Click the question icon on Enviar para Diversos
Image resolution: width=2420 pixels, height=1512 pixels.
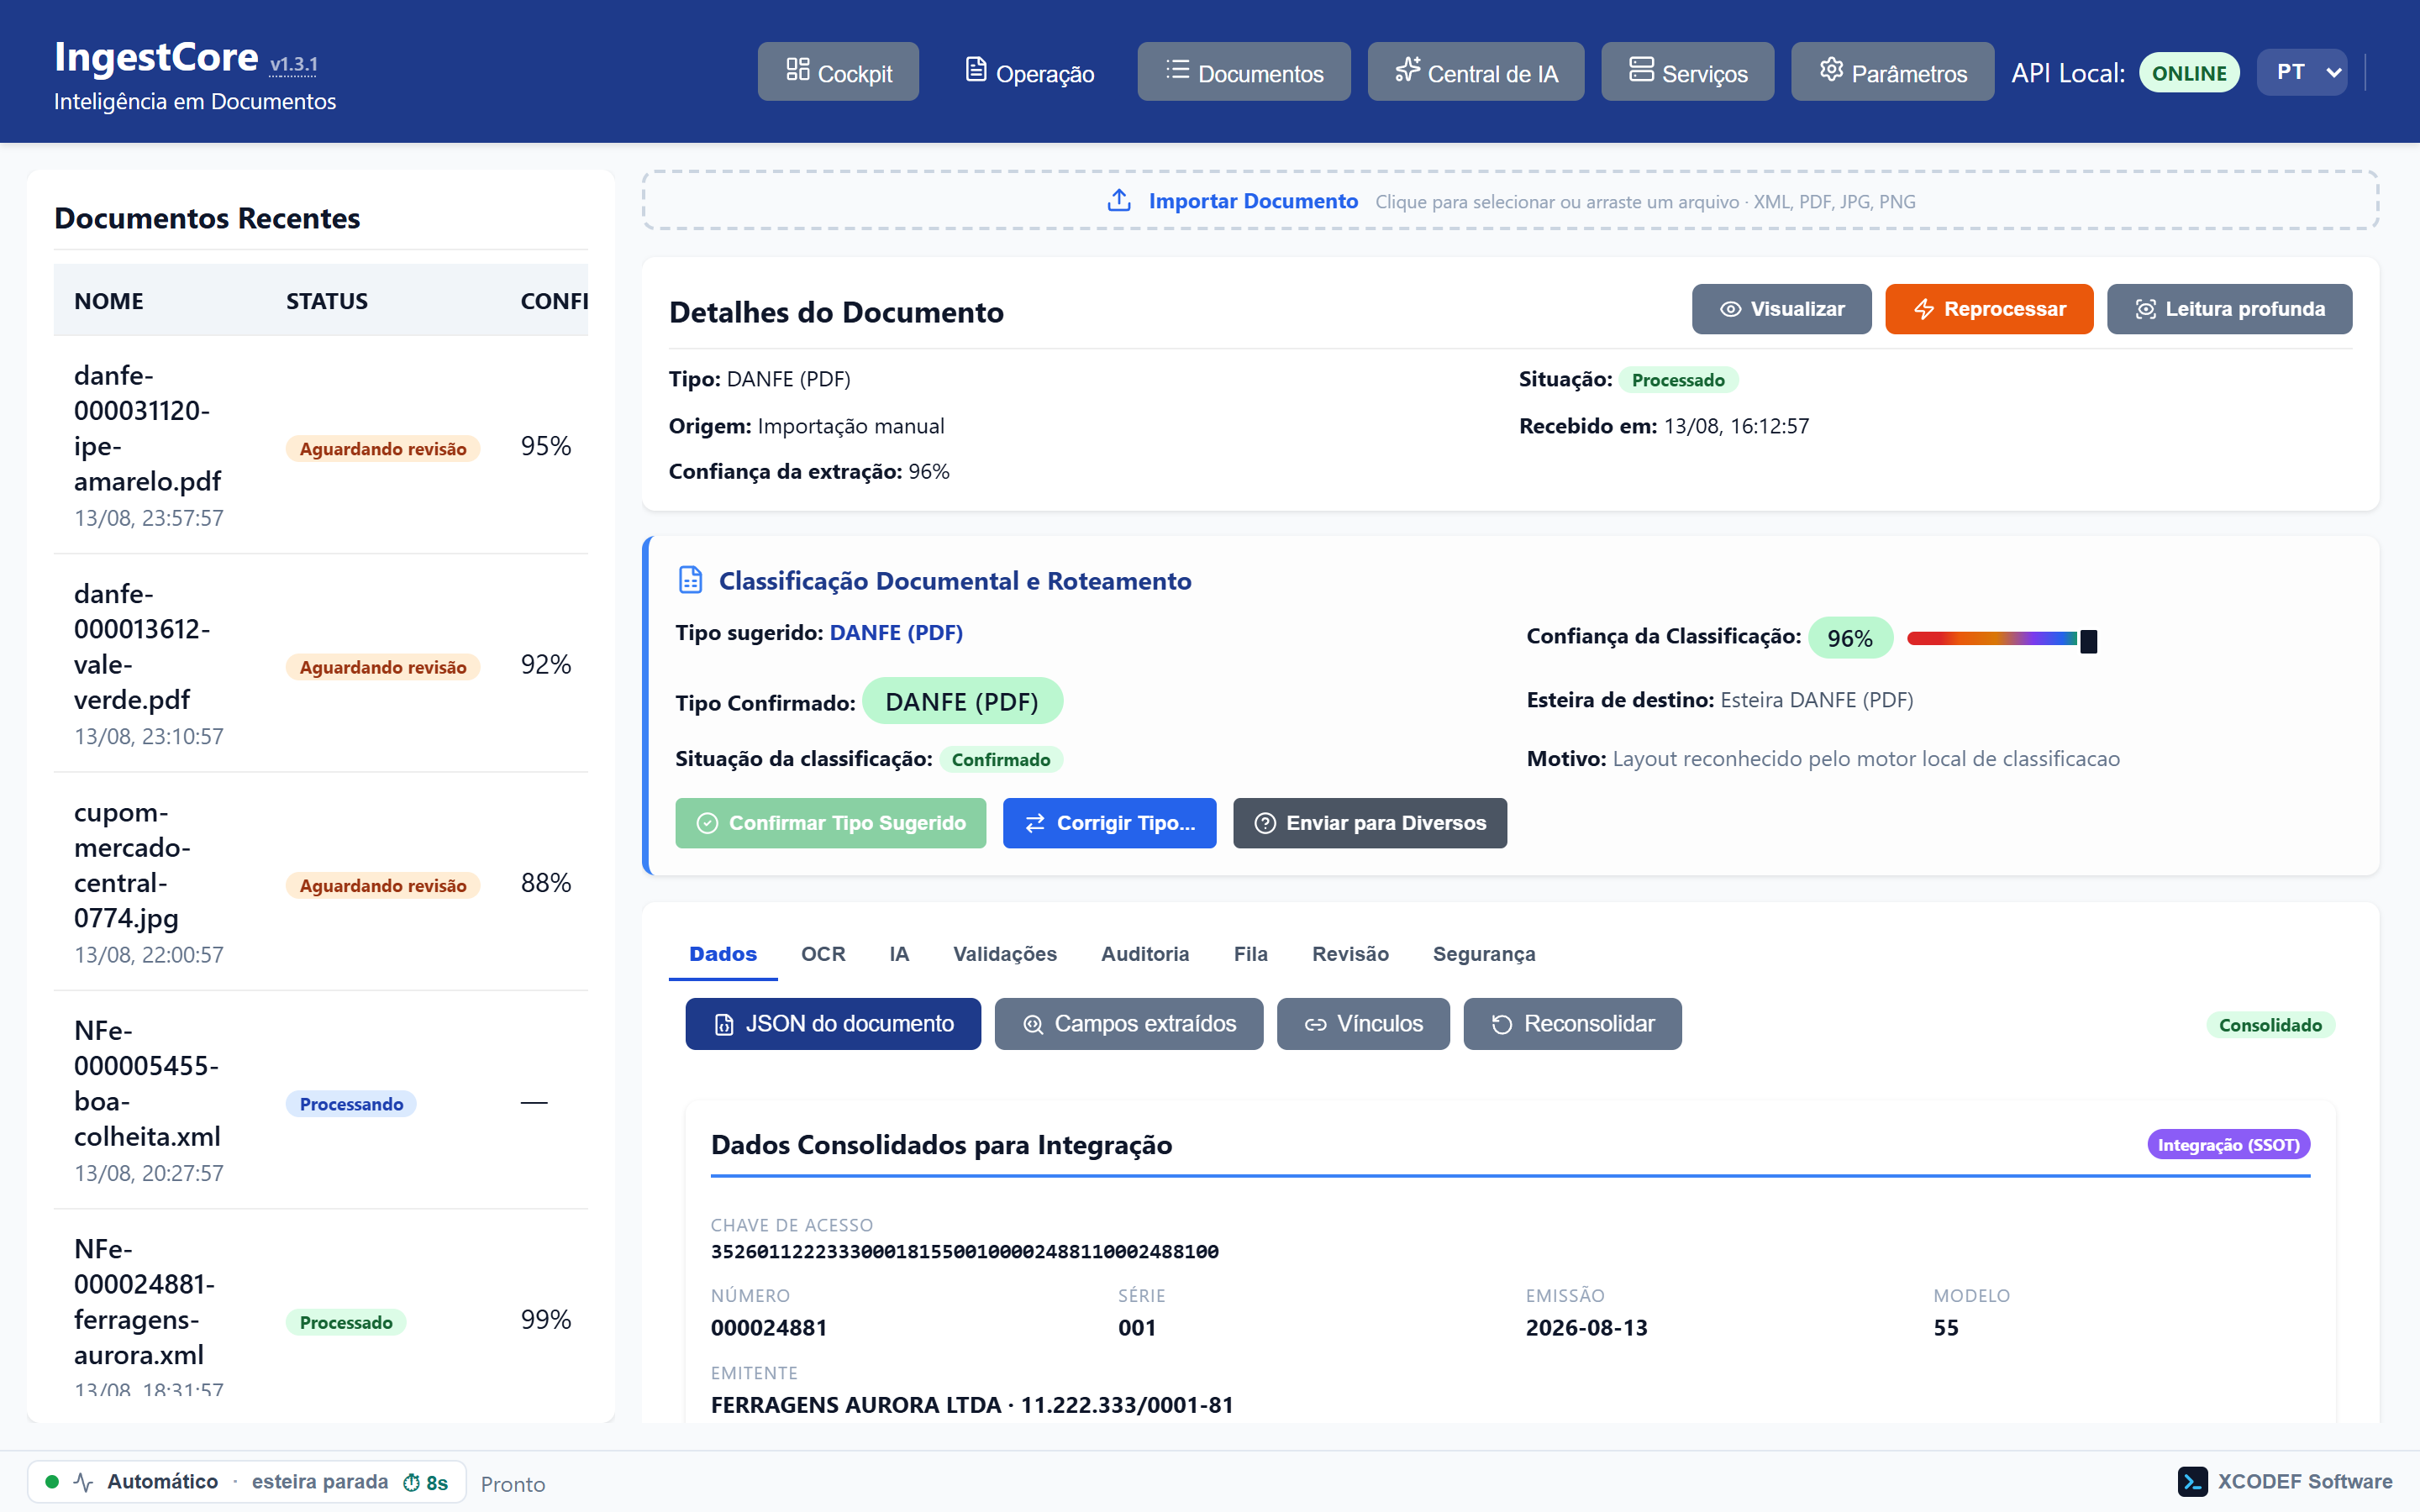point(1265,823)
